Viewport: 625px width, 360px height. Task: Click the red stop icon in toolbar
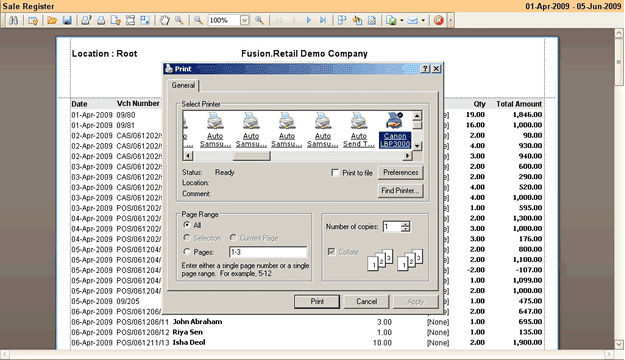[x=438, y=20]
